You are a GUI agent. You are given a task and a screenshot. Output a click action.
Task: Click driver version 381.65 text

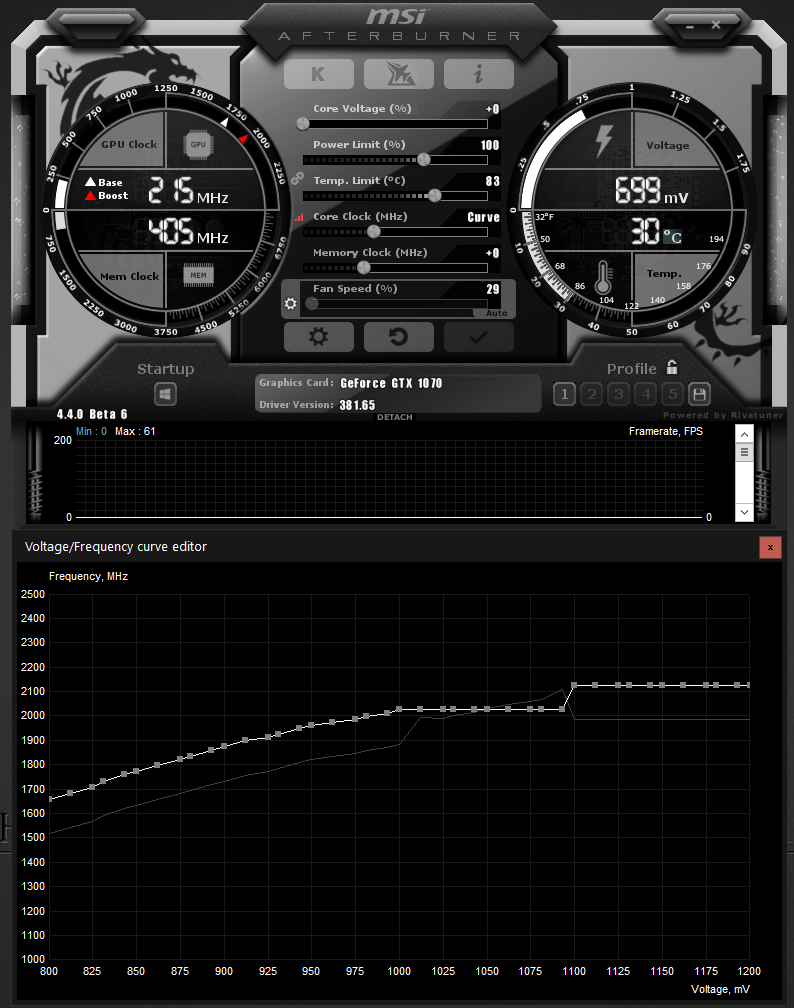click(357, 405)
